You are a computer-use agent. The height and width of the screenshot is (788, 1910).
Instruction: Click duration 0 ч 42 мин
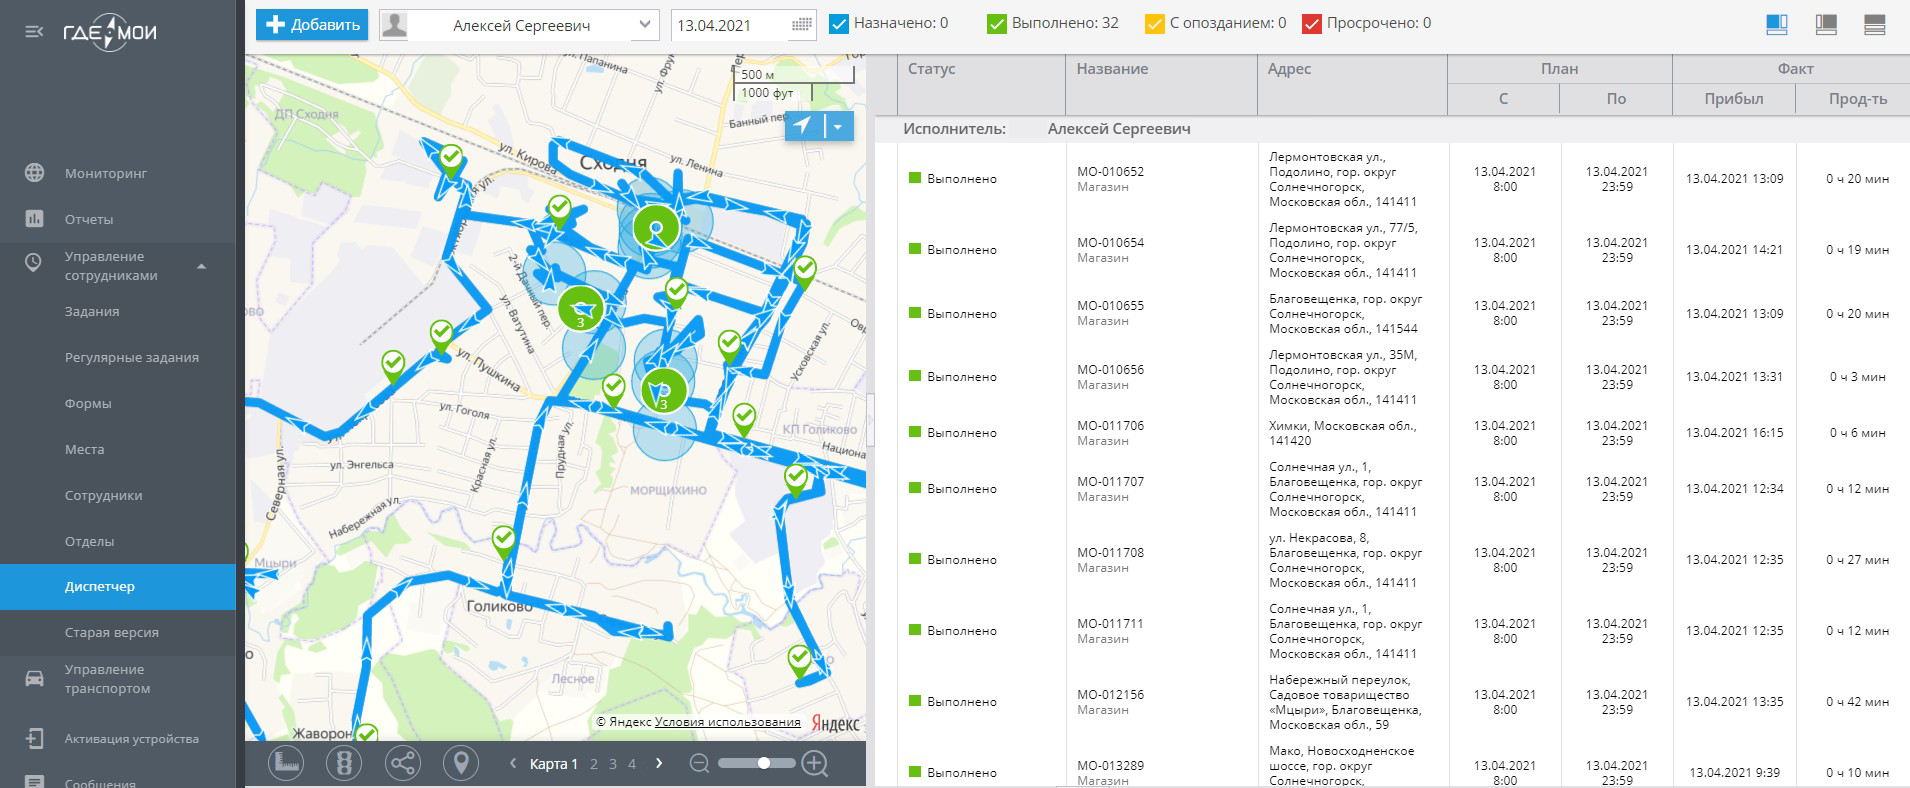1857,702
